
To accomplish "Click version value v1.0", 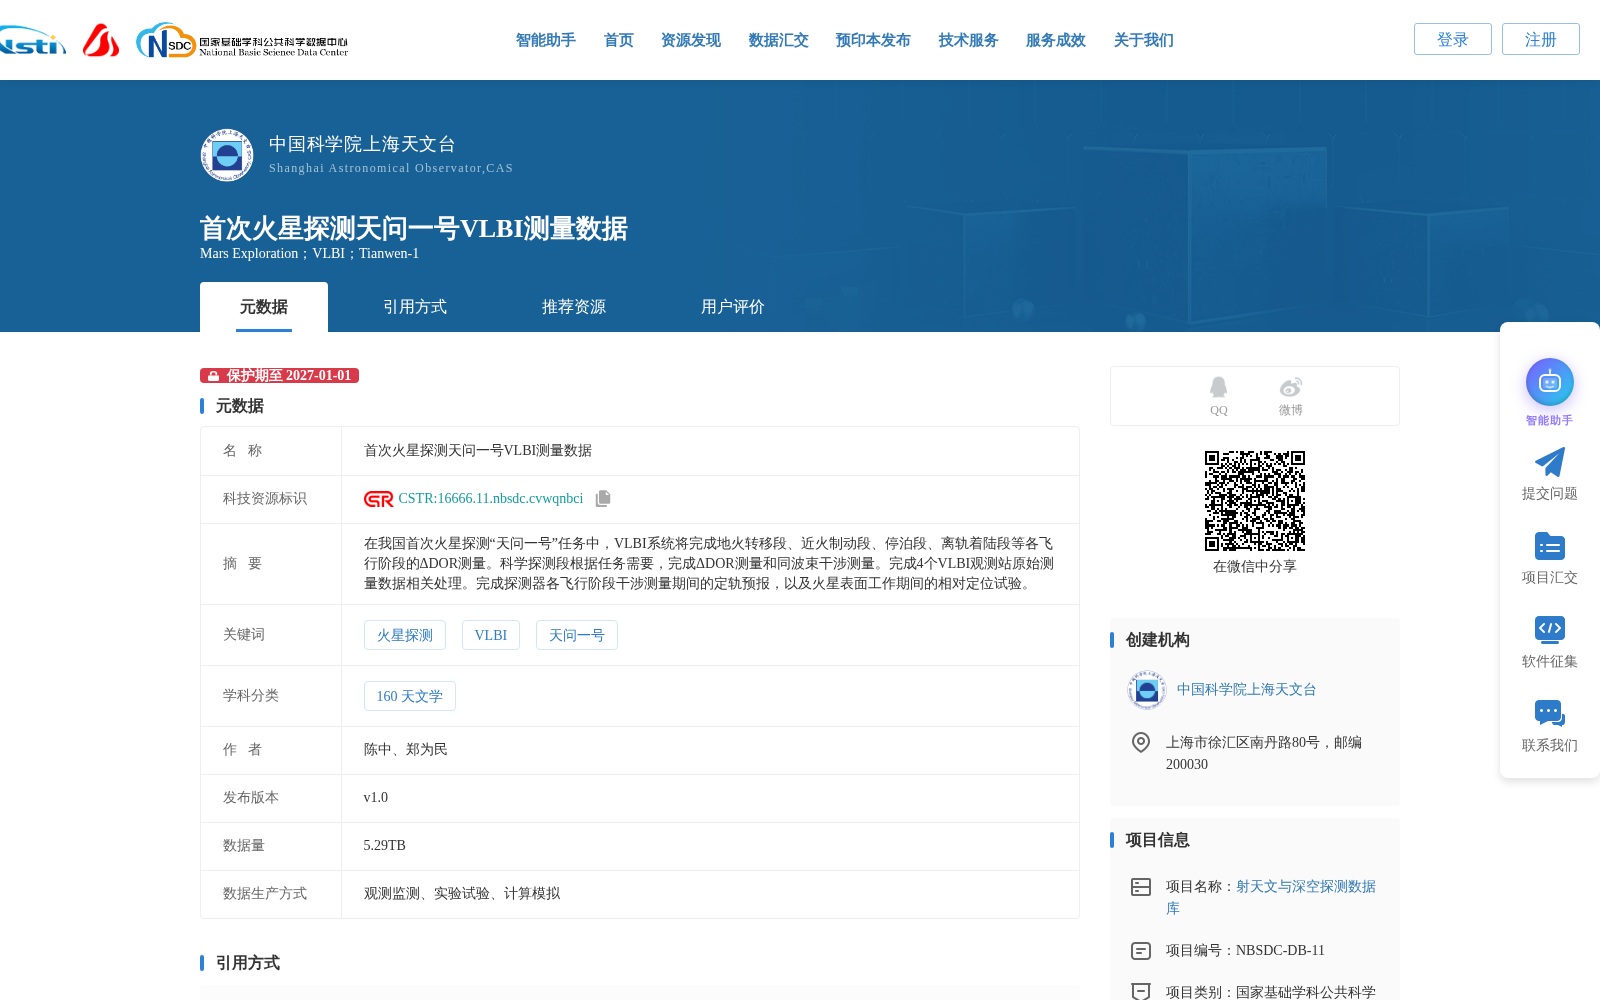I will 376,798.
